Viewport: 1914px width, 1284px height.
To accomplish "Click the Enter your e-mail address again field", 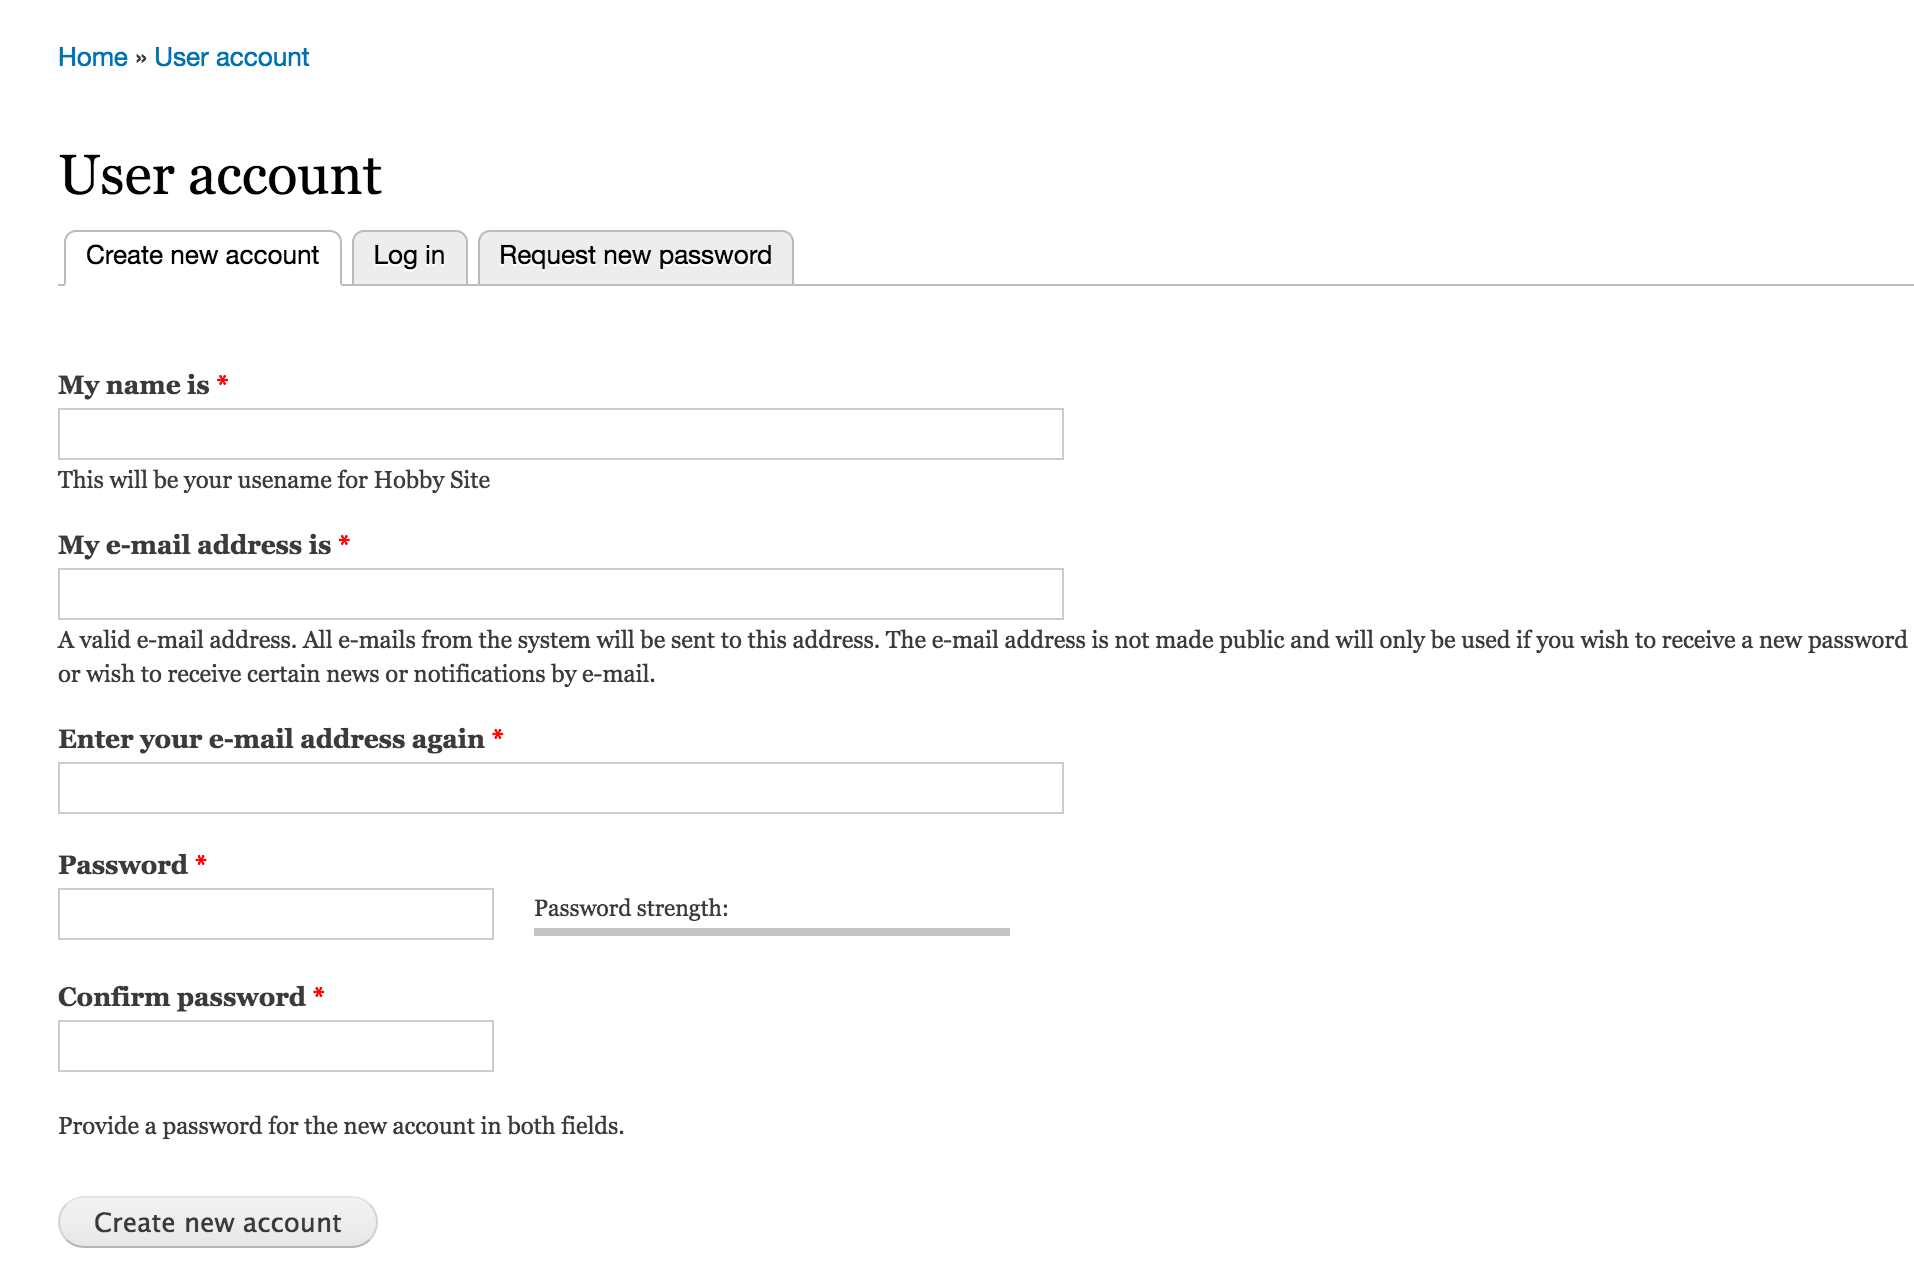I will (x=559, y=787).
